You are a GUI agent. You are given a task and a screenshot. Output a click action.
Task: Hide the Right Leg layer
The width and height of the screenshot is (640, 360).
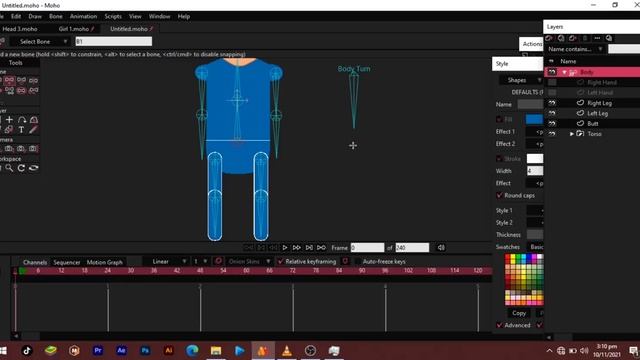click(552, 103)
